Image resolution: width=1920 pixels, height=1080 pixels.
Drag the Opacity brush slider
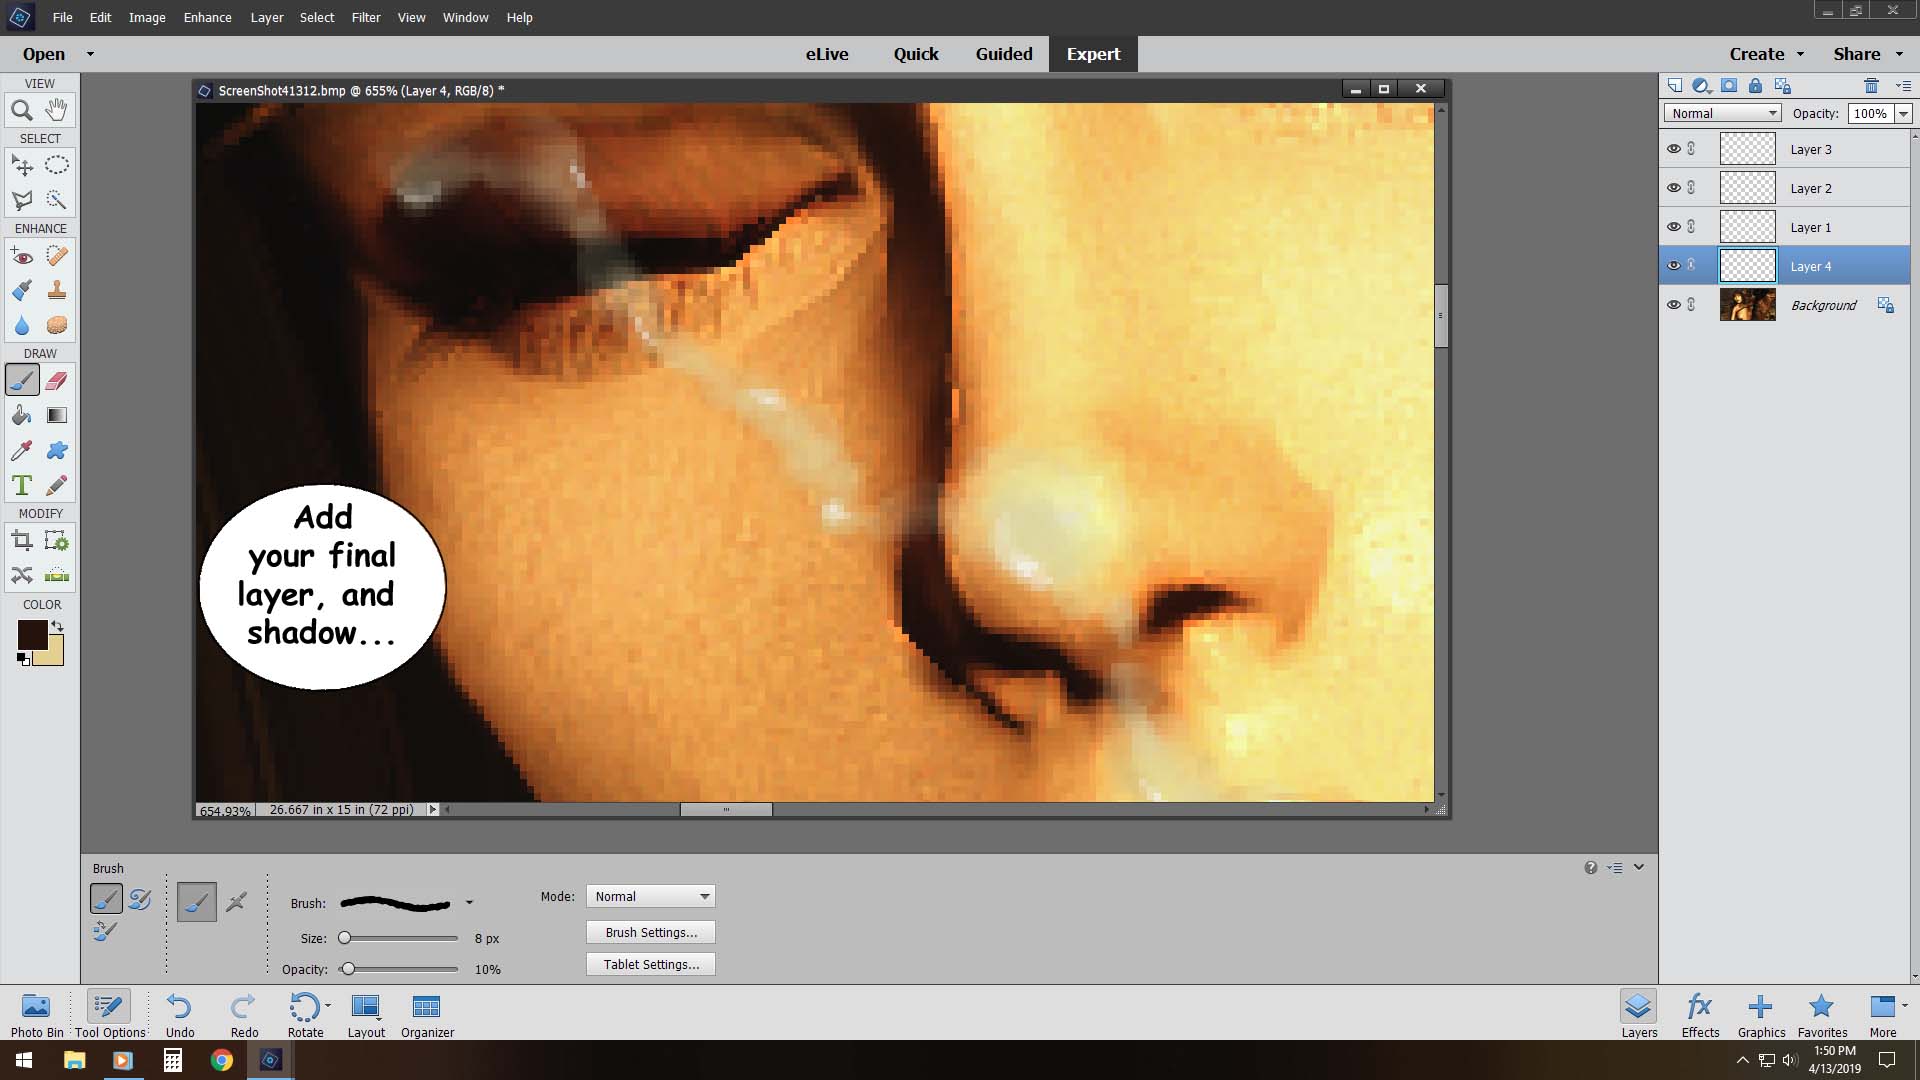[348, 968]
